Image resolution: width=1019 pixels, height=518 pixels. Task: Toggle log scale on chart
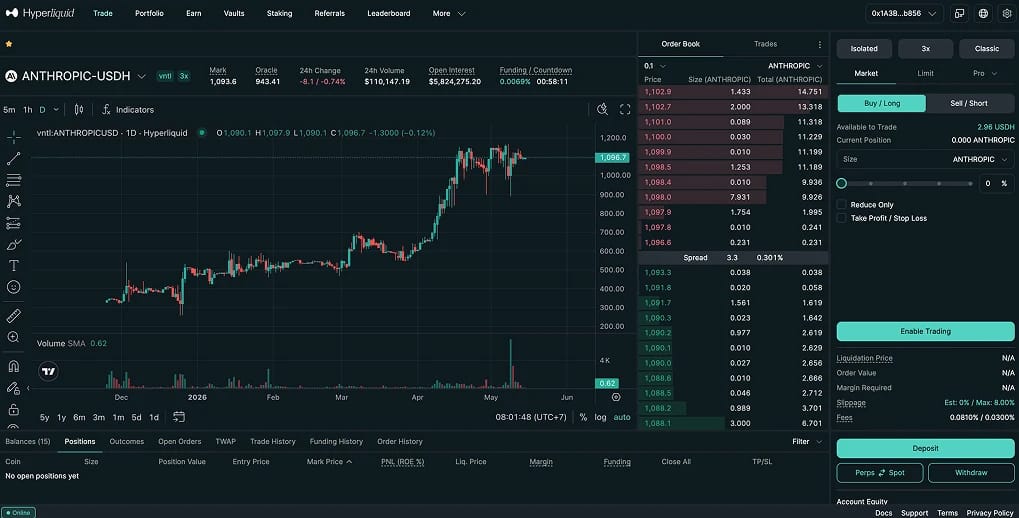(x=600, y=417)
